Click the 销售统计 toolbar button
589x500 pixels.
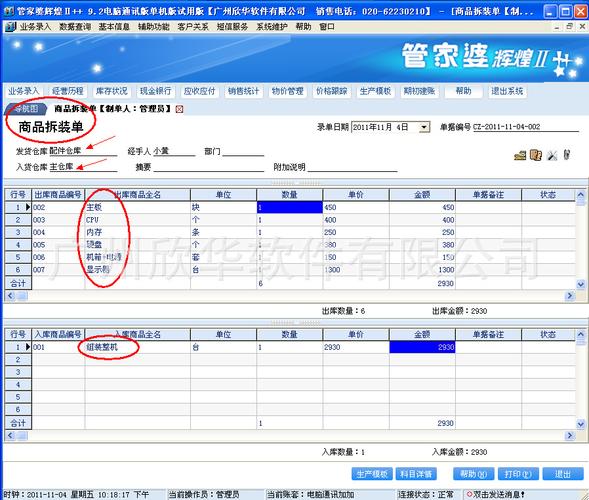point(243,91)
